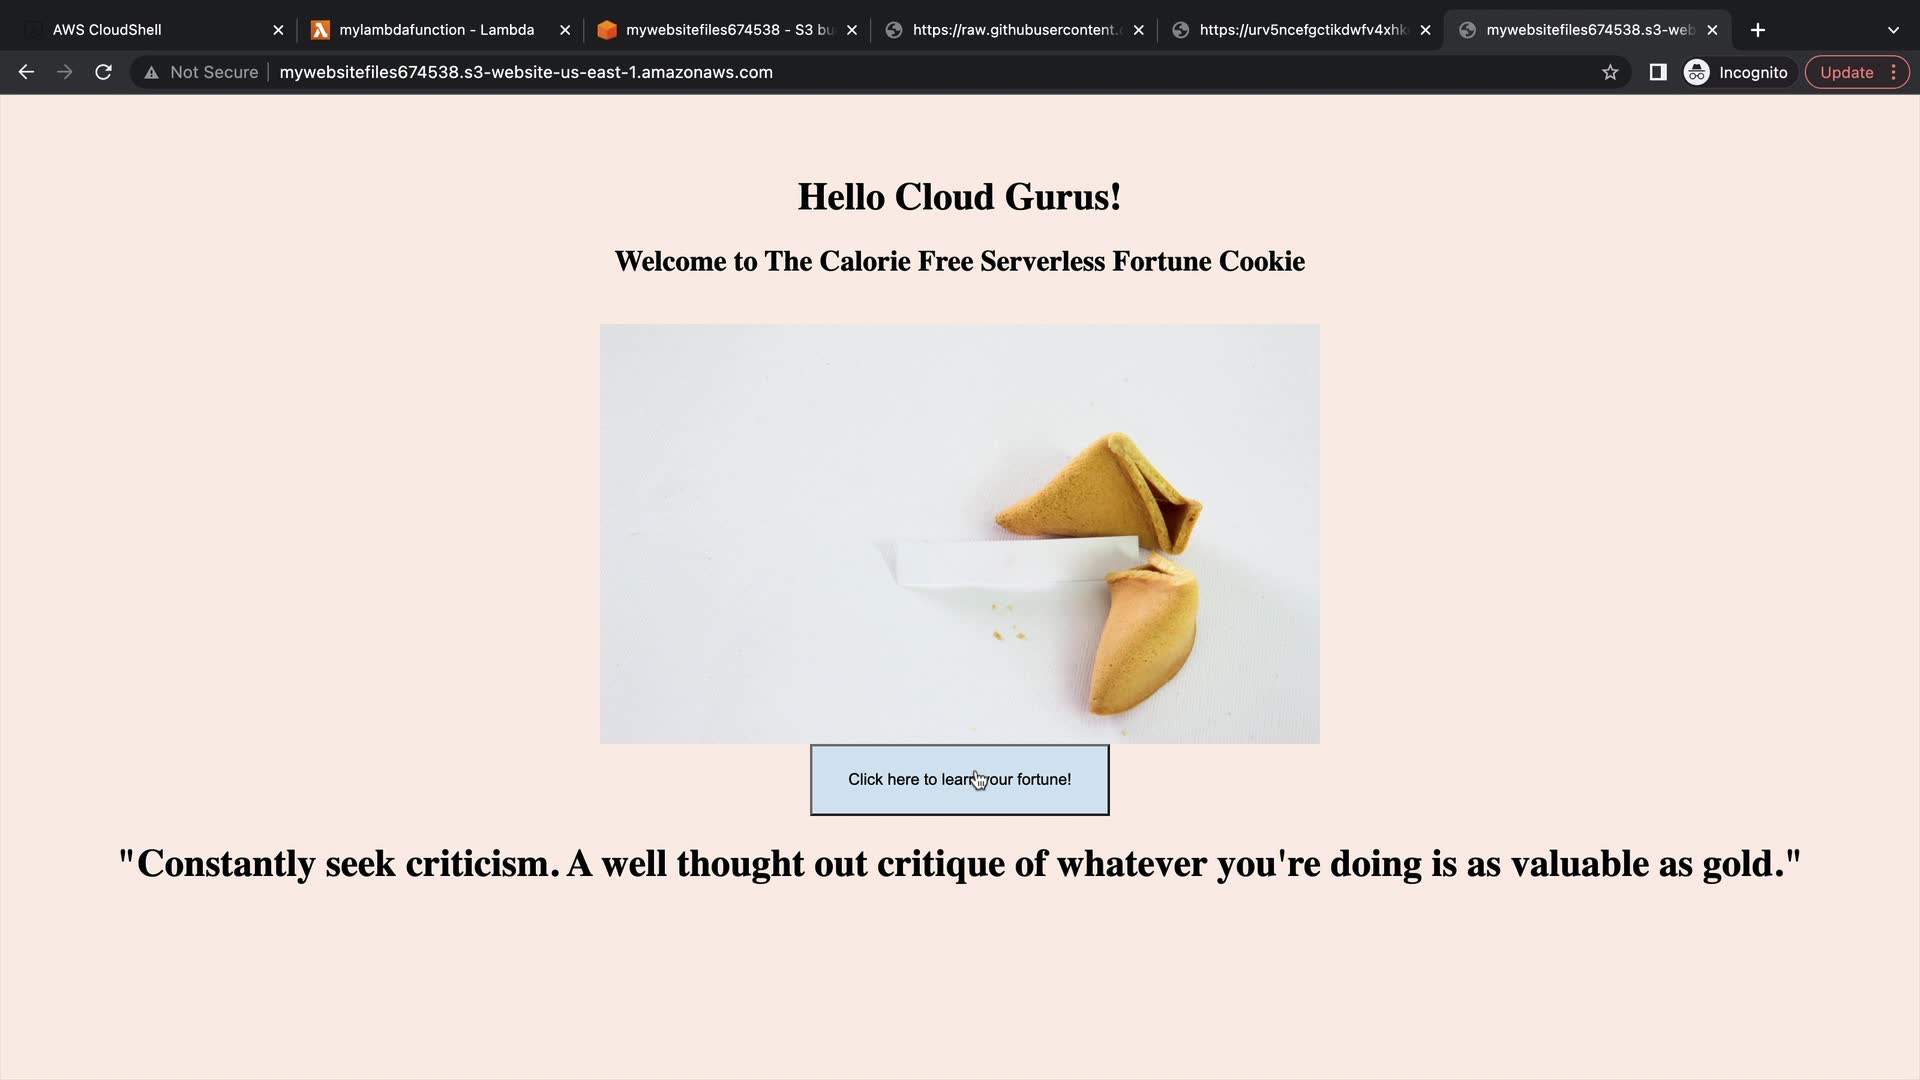Open the Update menu button
The image size is (1920, 1080).
point(1857,72)
